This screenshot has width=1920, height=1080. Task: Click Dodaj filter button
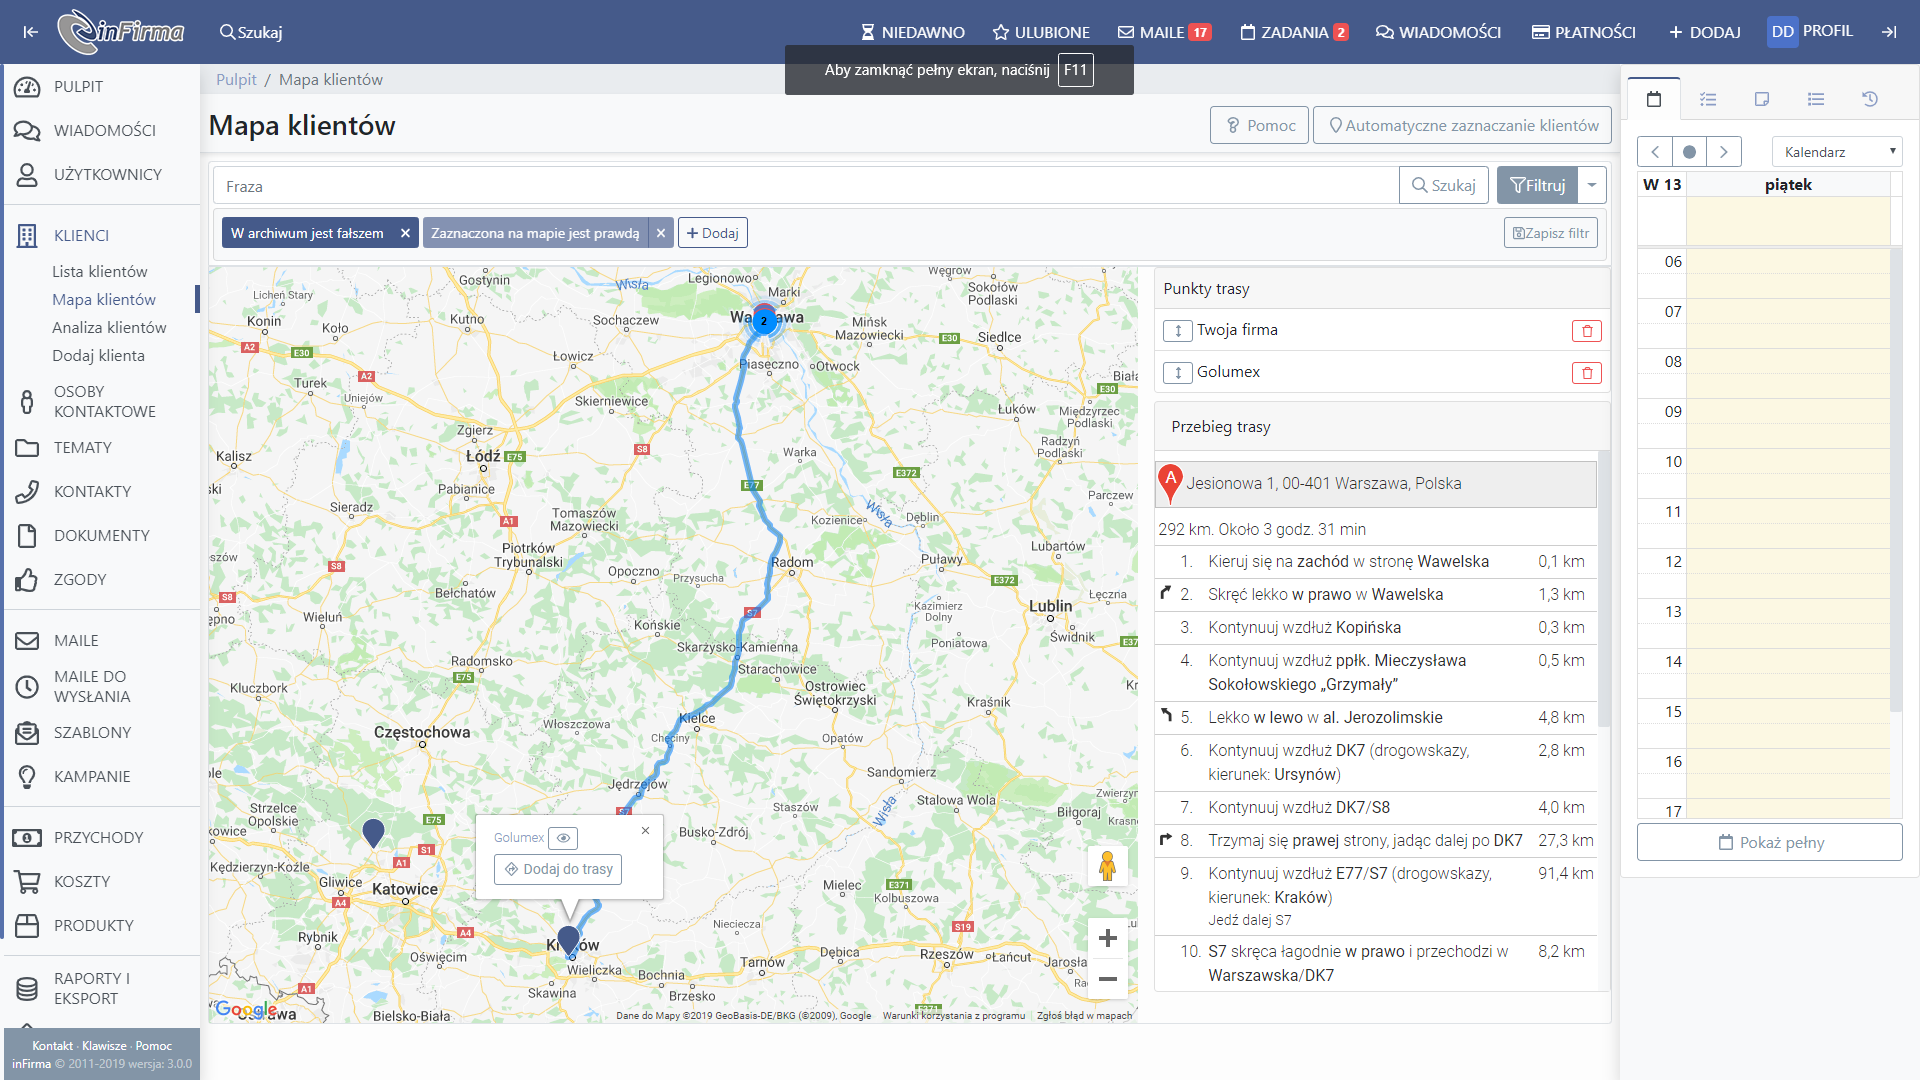tap(712, 233)
